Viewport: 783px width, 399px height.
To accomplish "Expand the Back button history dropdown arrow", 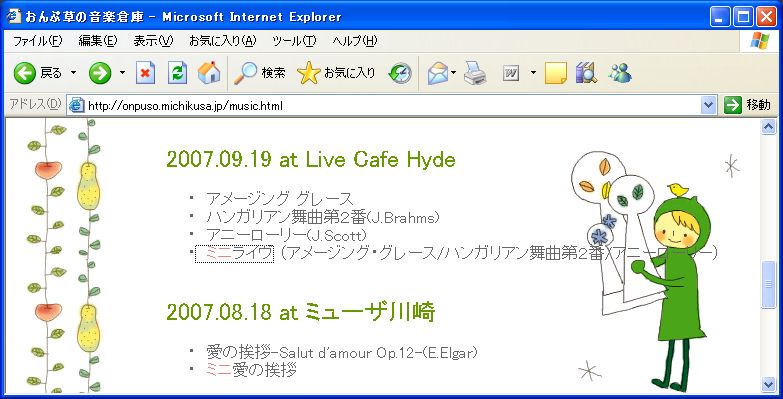I will (73, 73).
